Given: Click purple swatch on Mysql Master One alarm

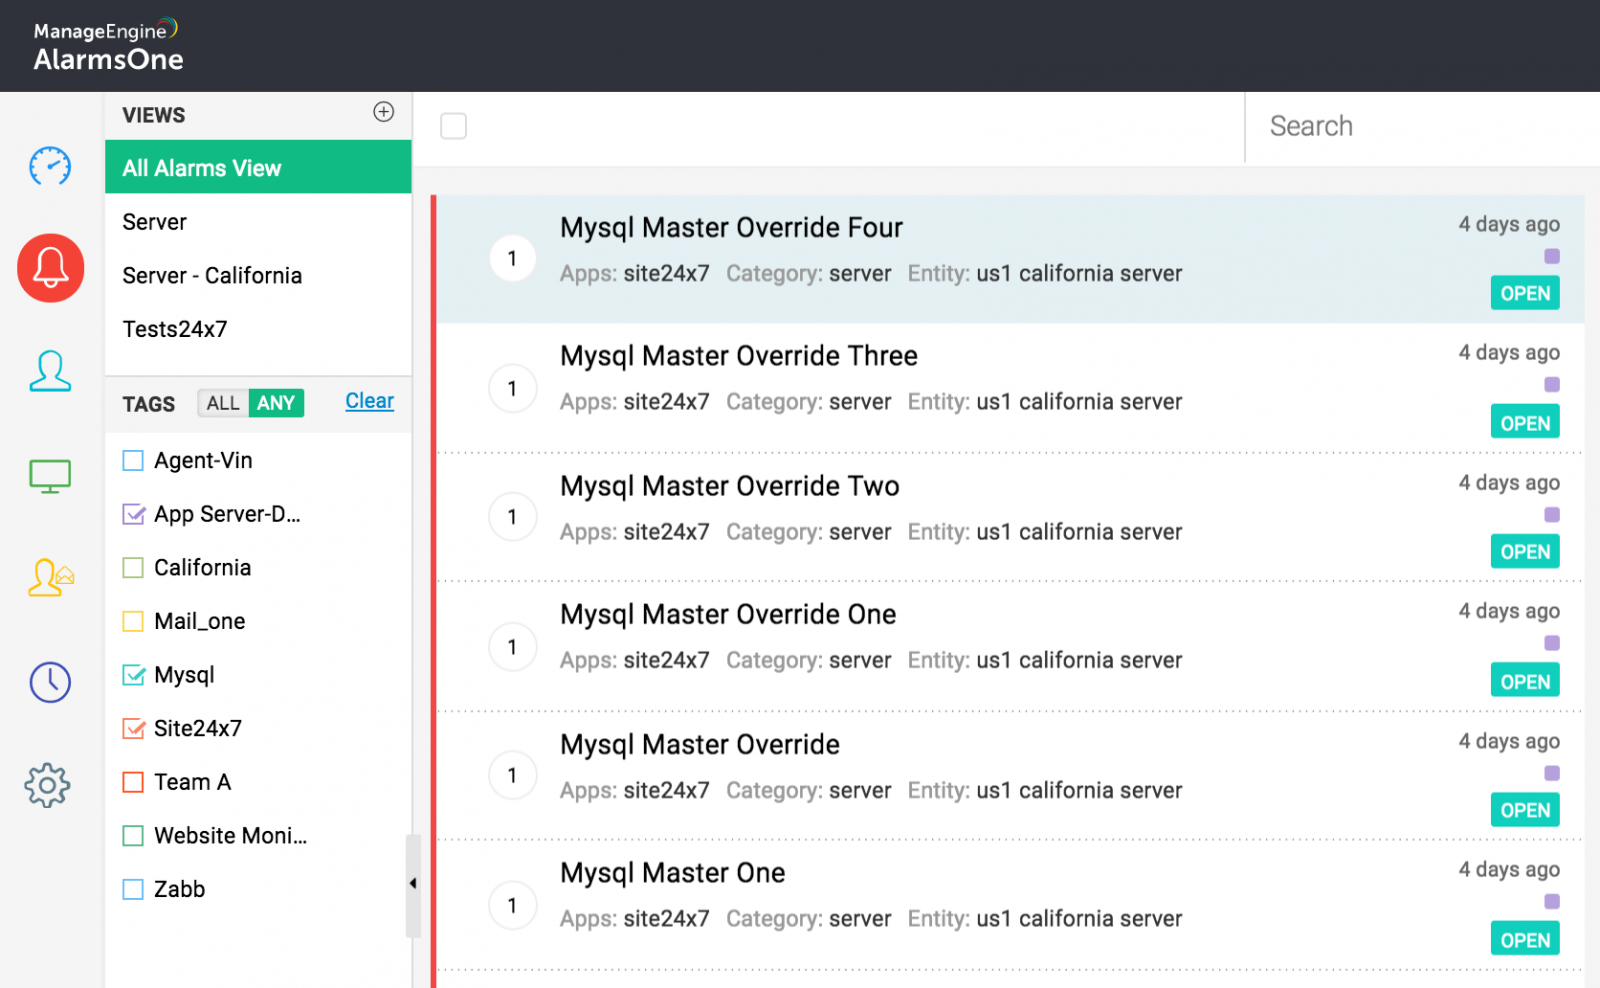Looking at the screenshot, I should pyautogui.click(x=1552, y=902).
